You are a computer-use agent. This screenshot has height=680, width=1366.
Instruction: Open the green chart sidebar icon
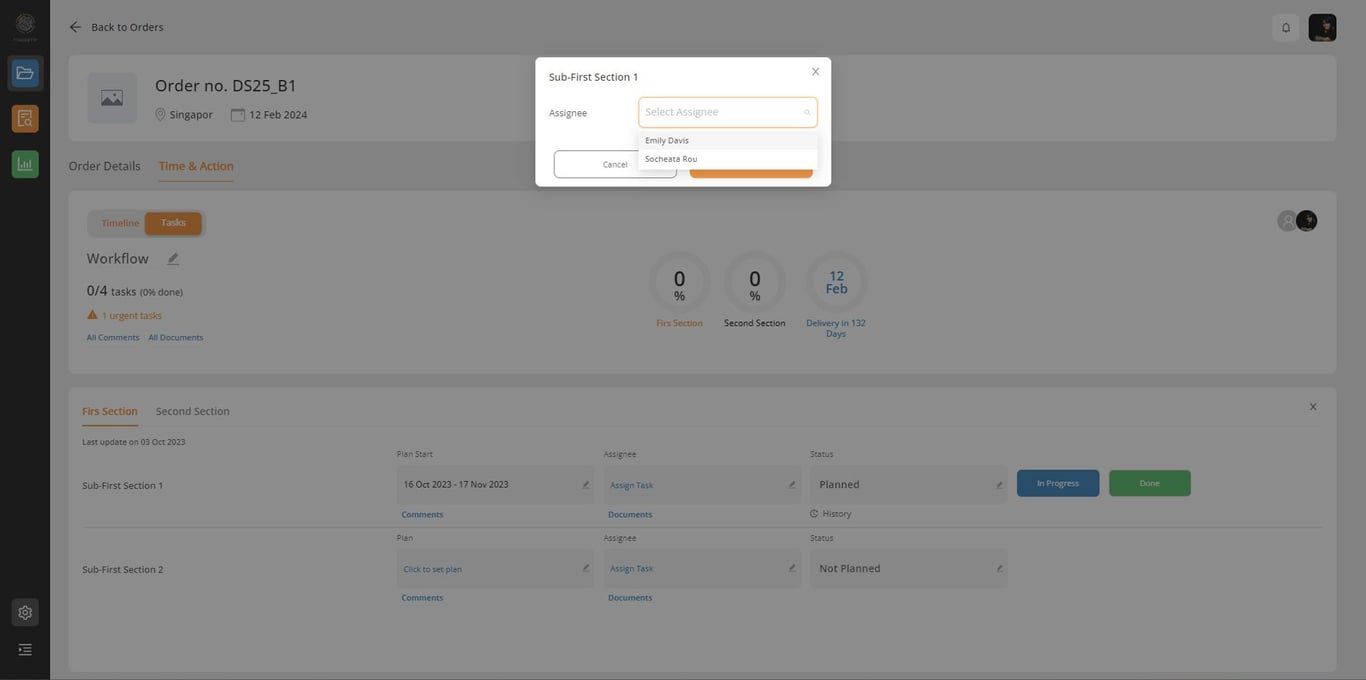25,164
